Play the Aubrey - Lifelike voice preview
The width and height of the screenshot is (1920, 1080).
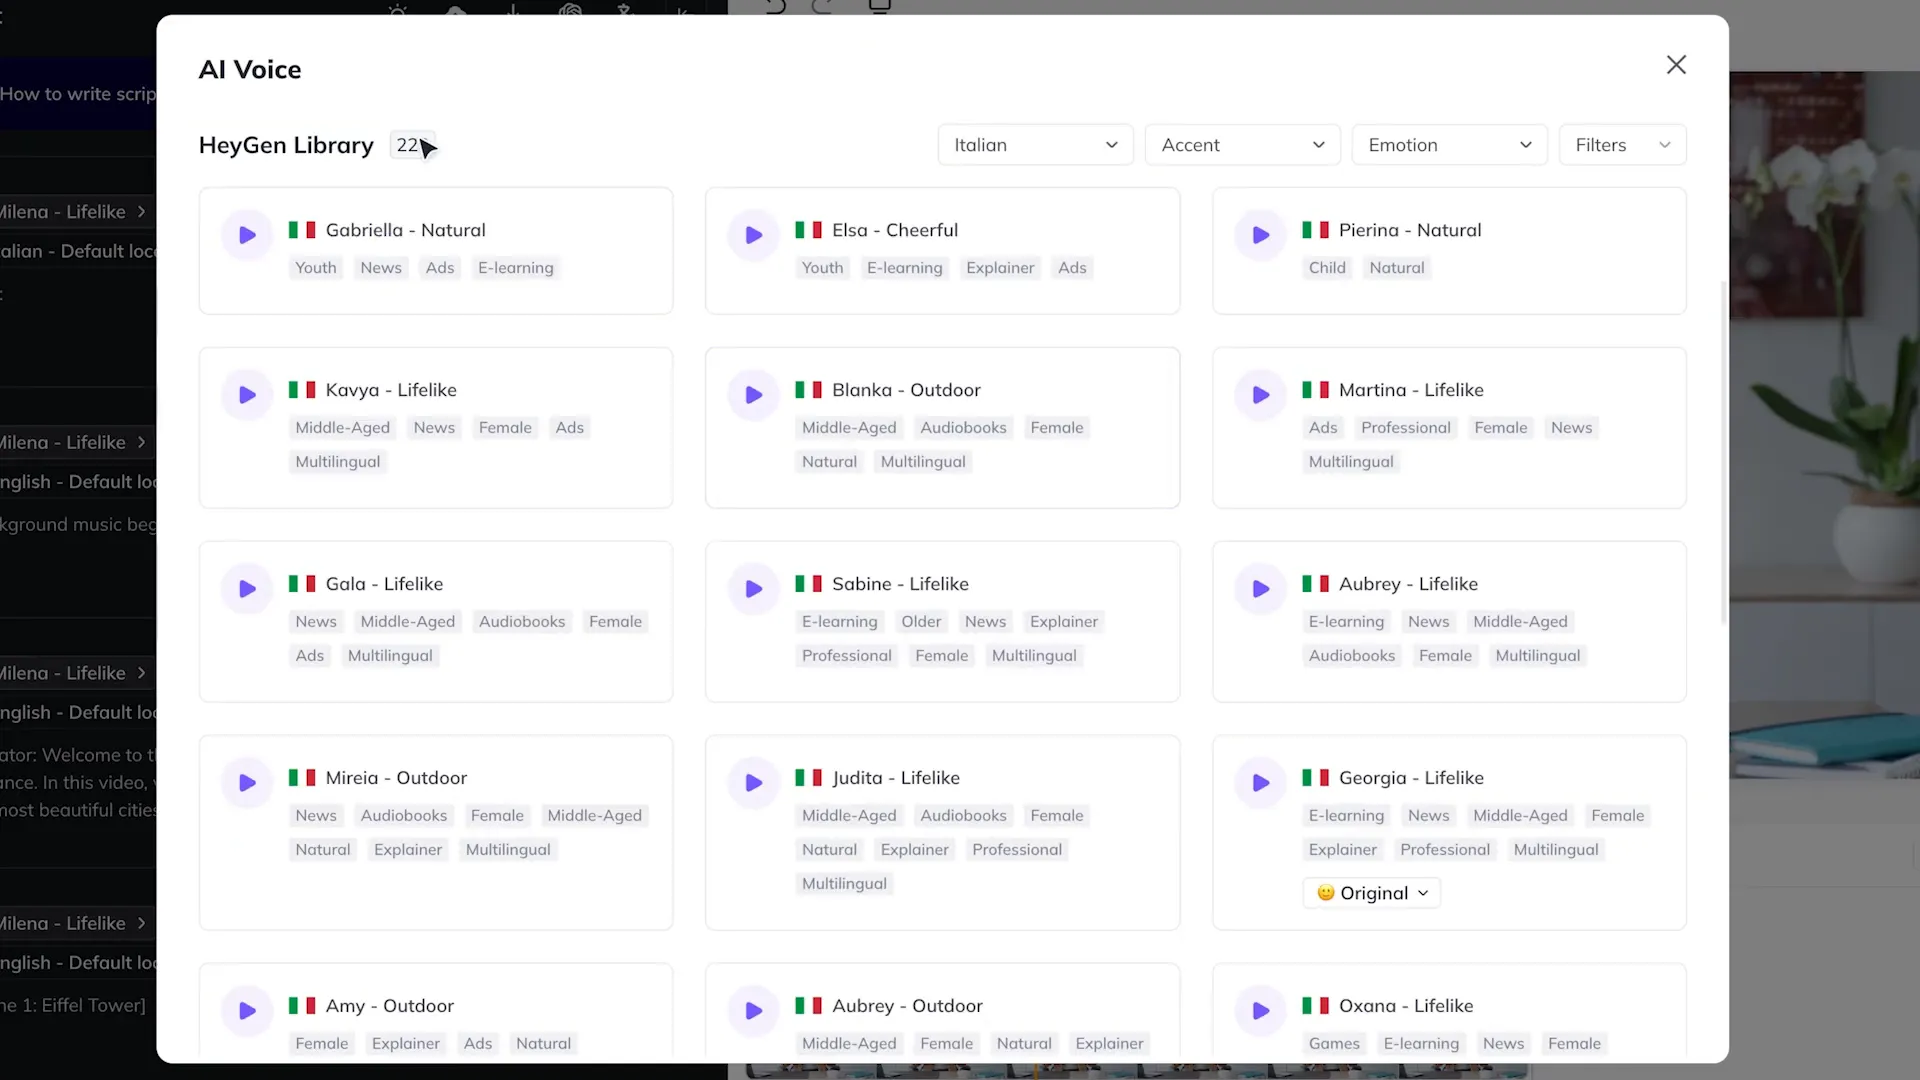(1261, 589)
